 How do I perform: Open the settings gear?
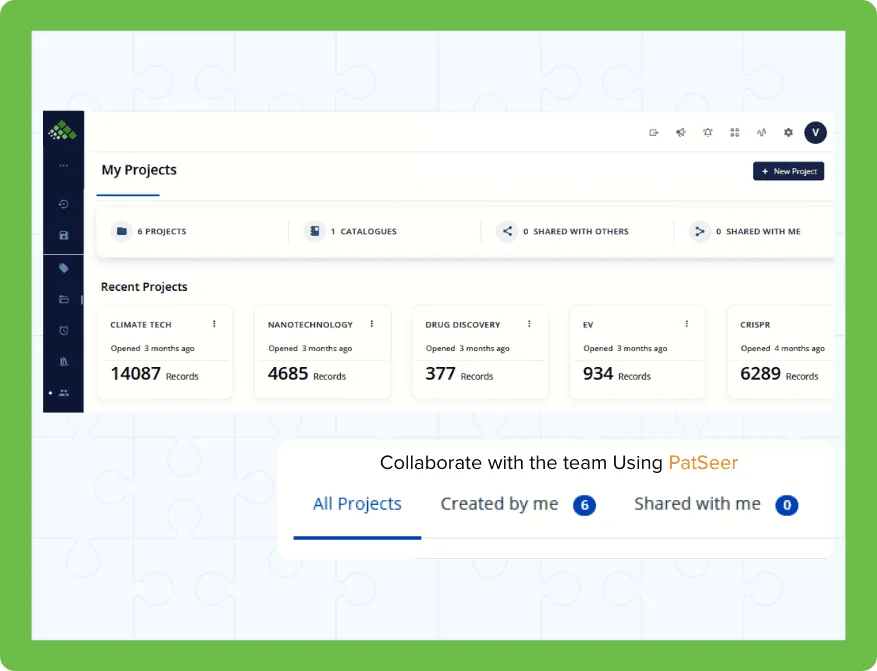tap(788, 132)
